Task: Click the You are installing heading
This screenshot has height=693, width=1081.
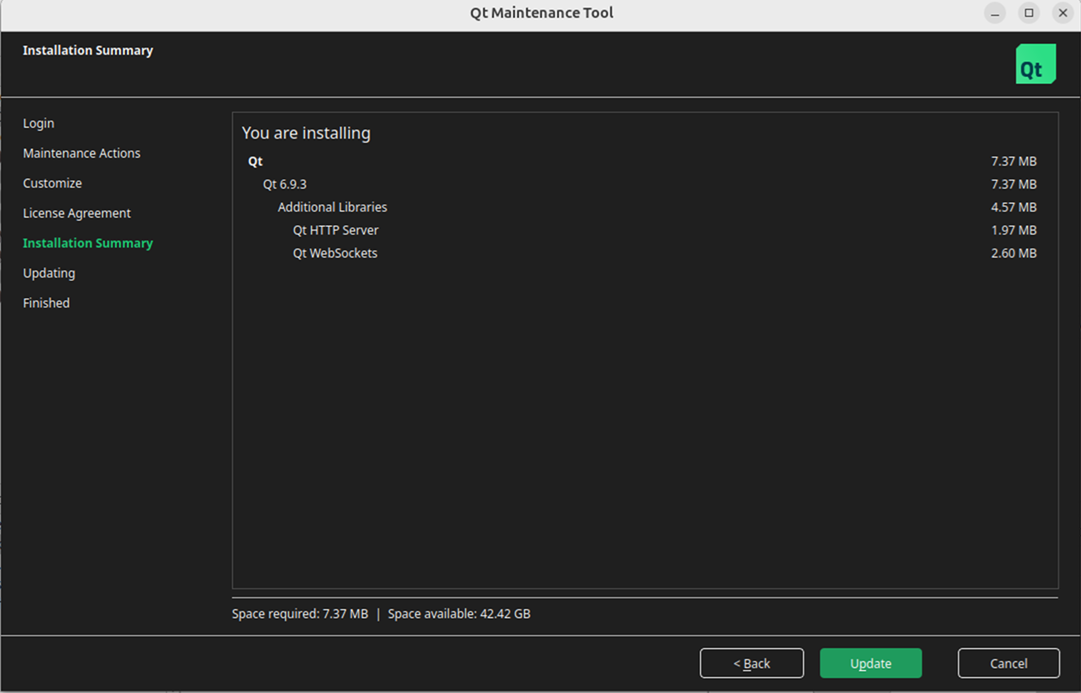Action: click(306, 133)
